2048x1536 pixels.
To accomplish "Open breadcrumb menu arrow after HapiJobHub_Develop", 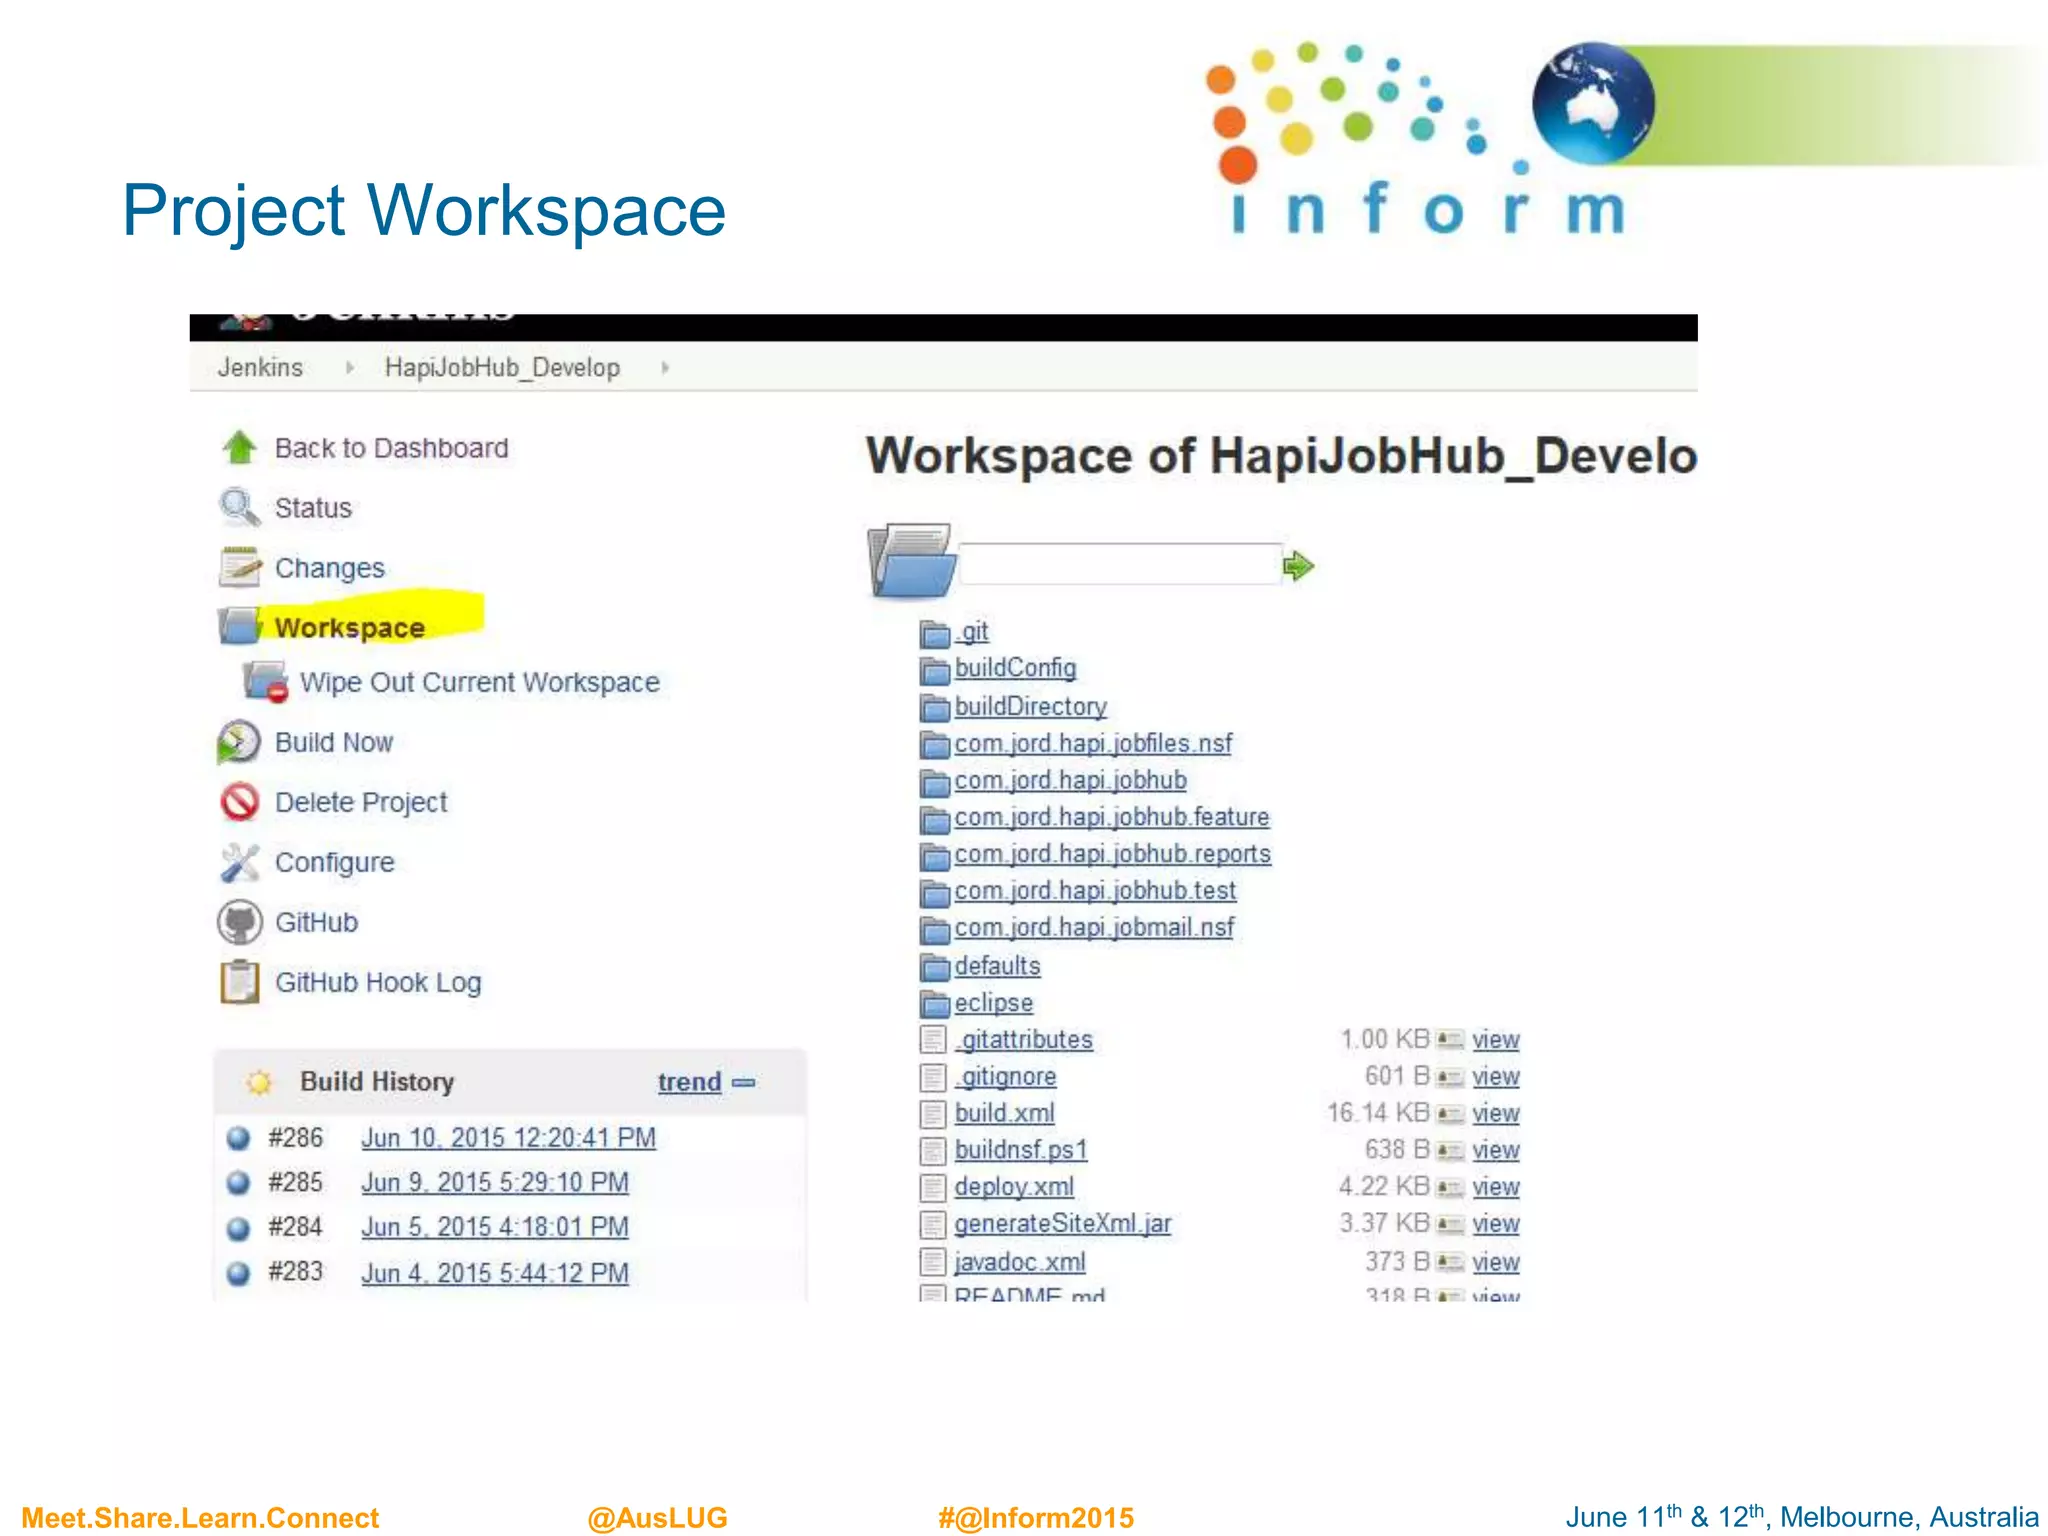I will (x=665, y=368).
